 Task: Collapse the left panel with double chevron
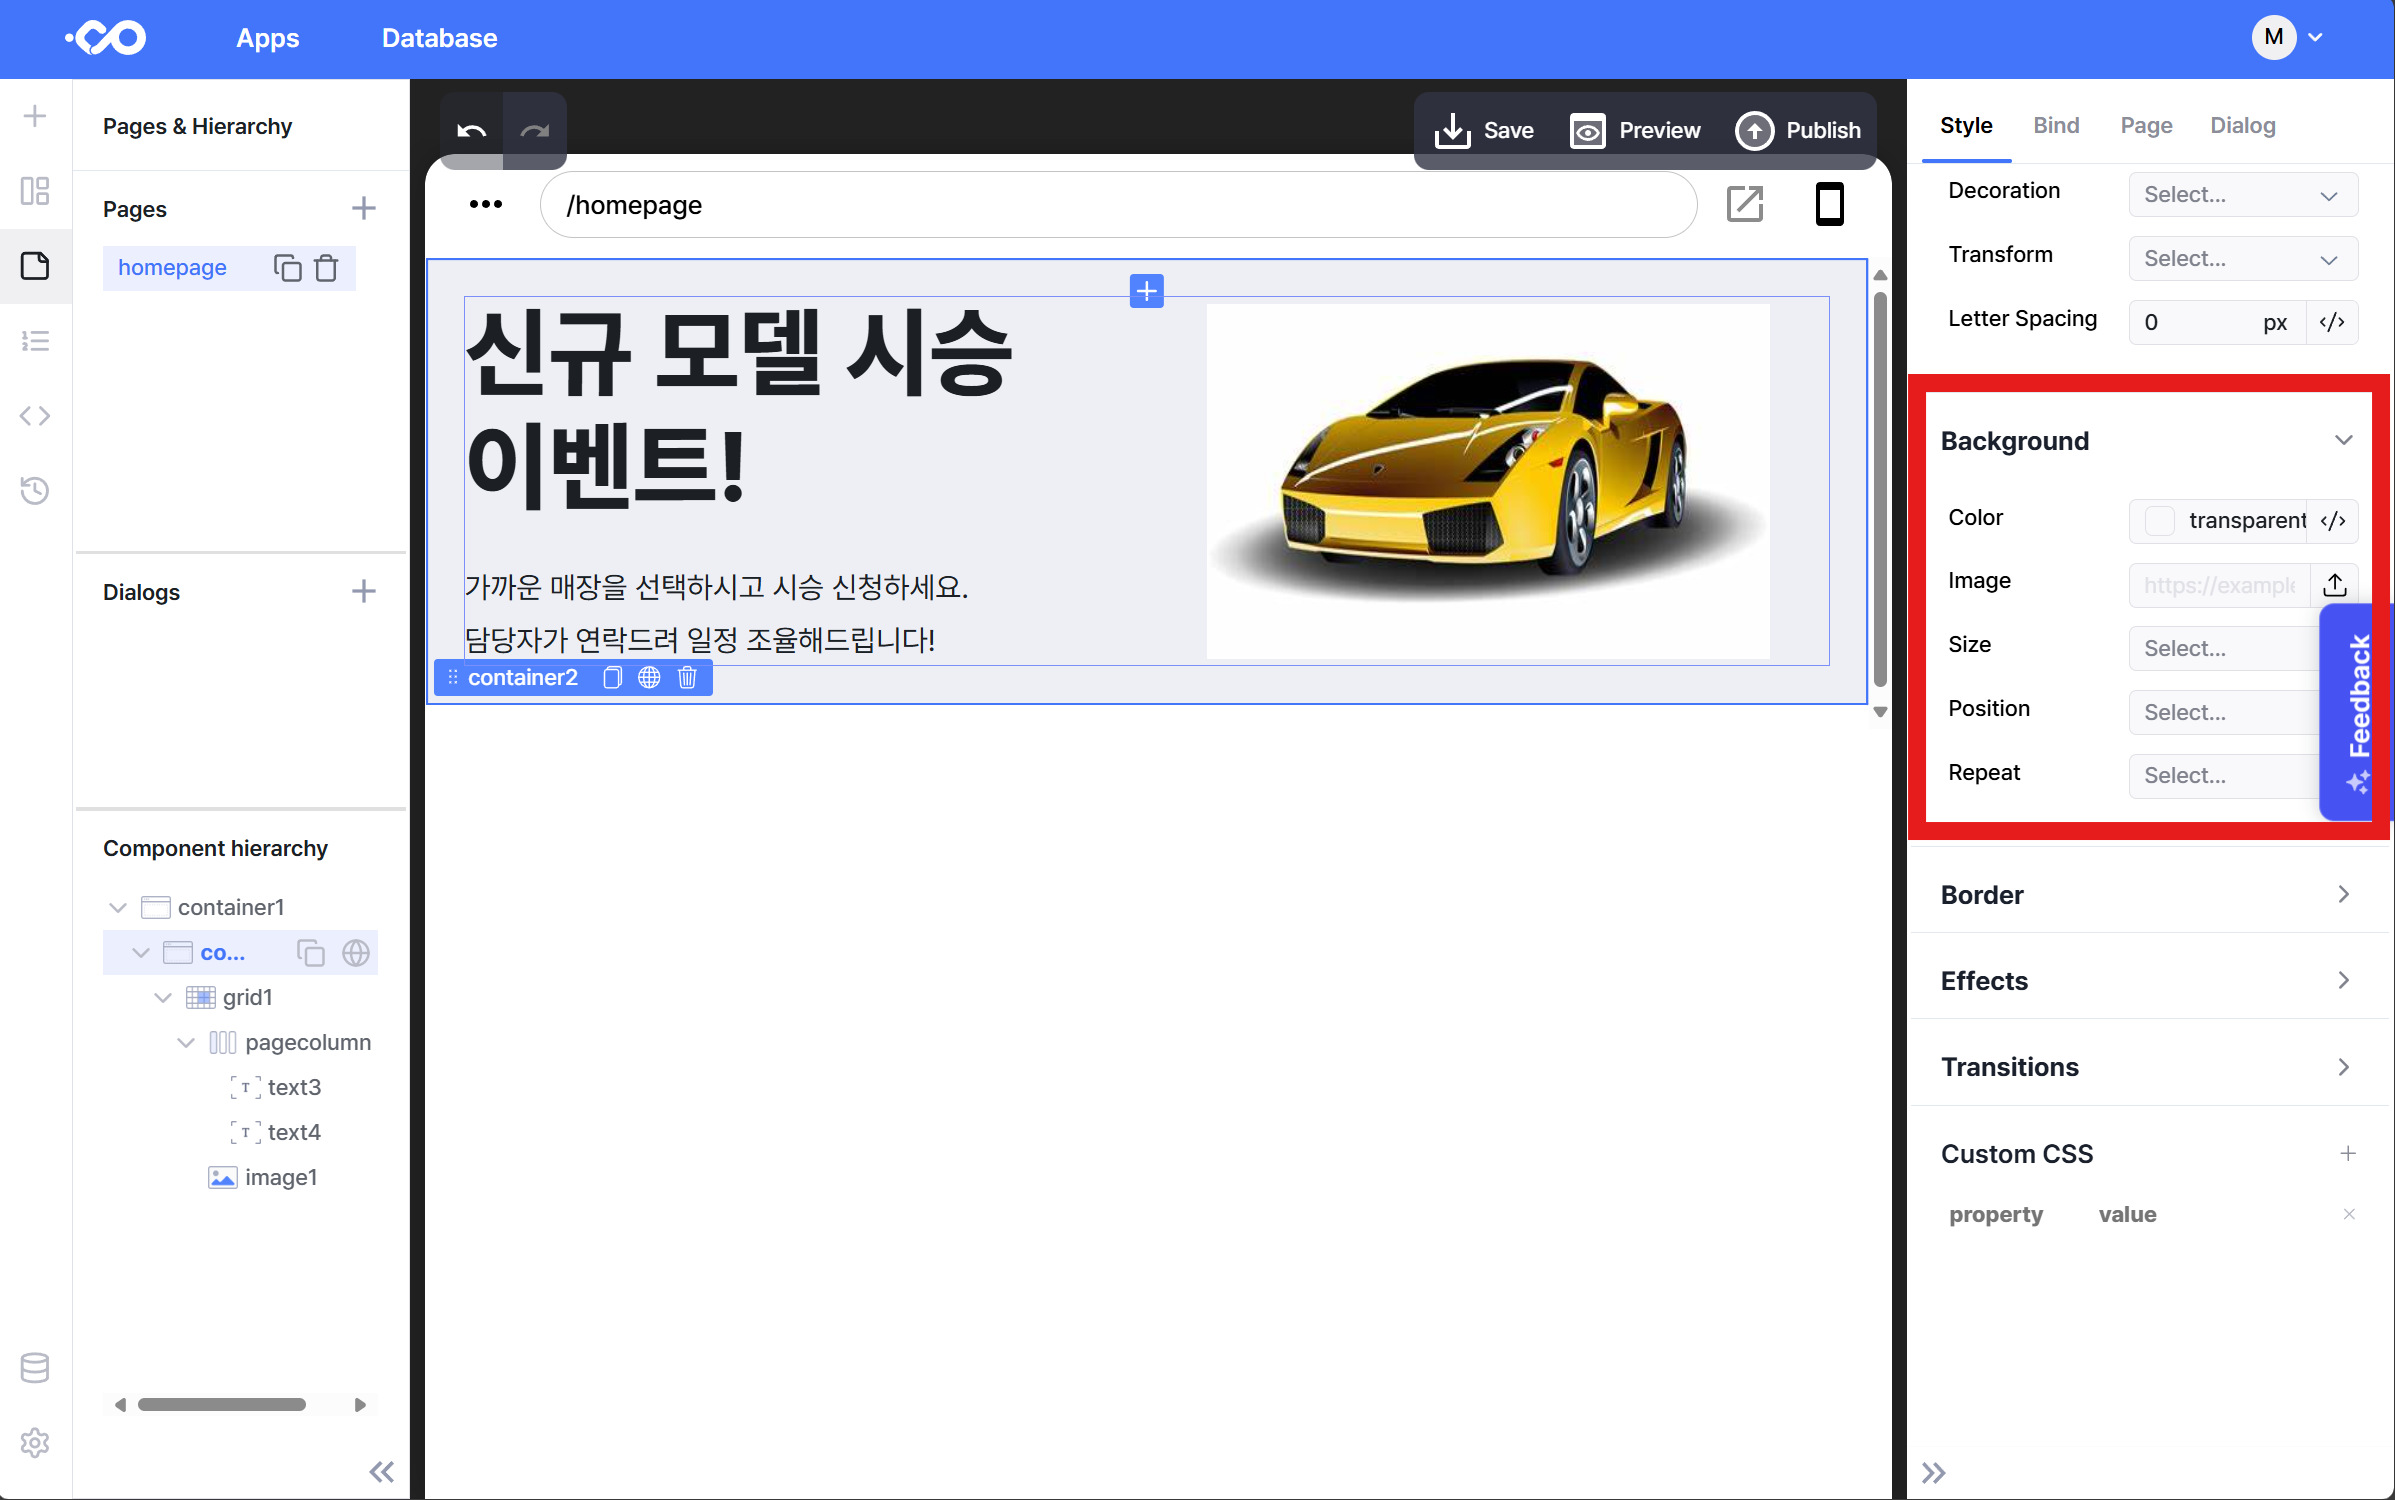point(382,1472)
